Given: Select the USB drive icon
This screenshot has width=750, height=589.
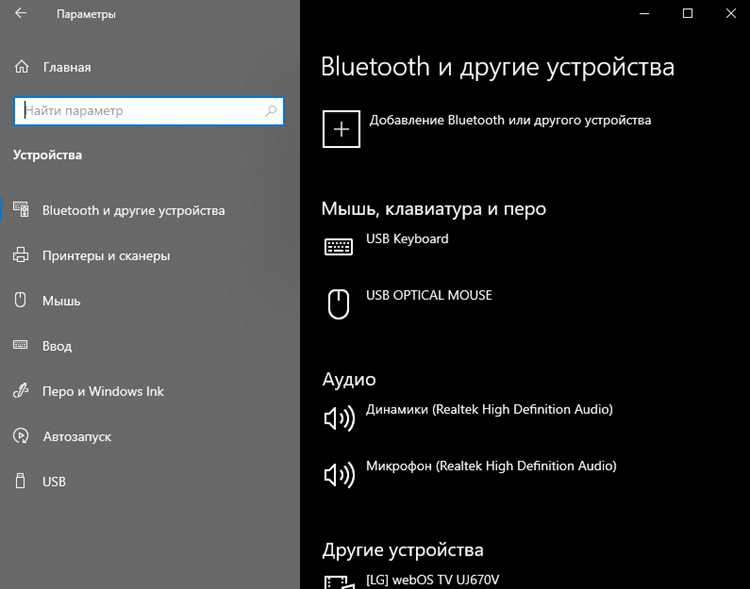Looking at the screenshot, I should click(20, 481).
